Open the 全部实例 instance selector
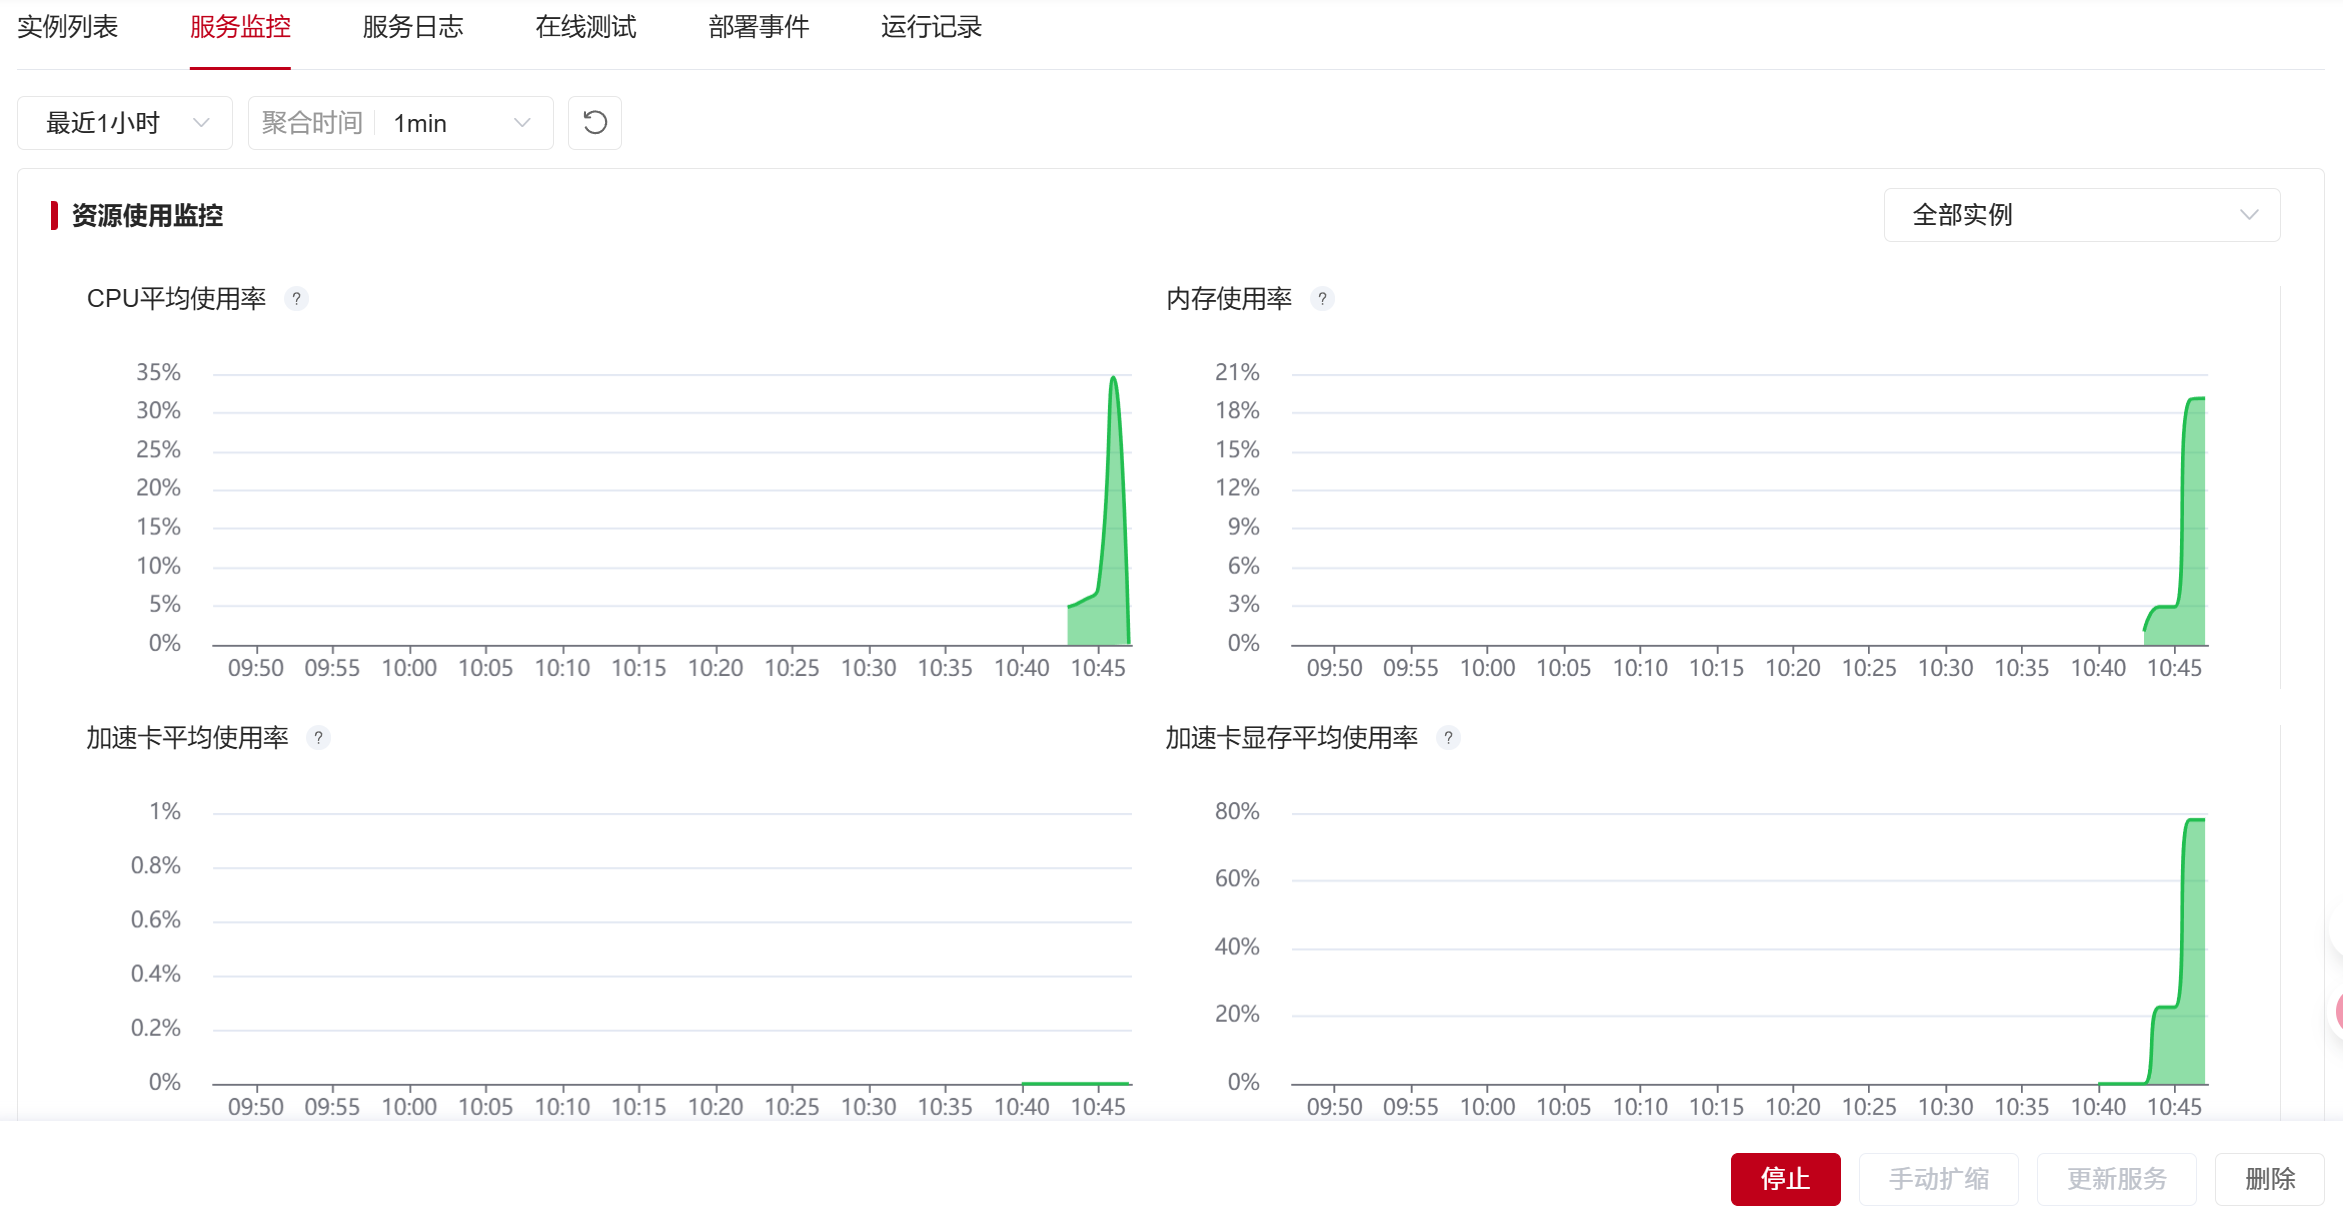This screenshot has height=1209, width=2343. coord(2081,215)
